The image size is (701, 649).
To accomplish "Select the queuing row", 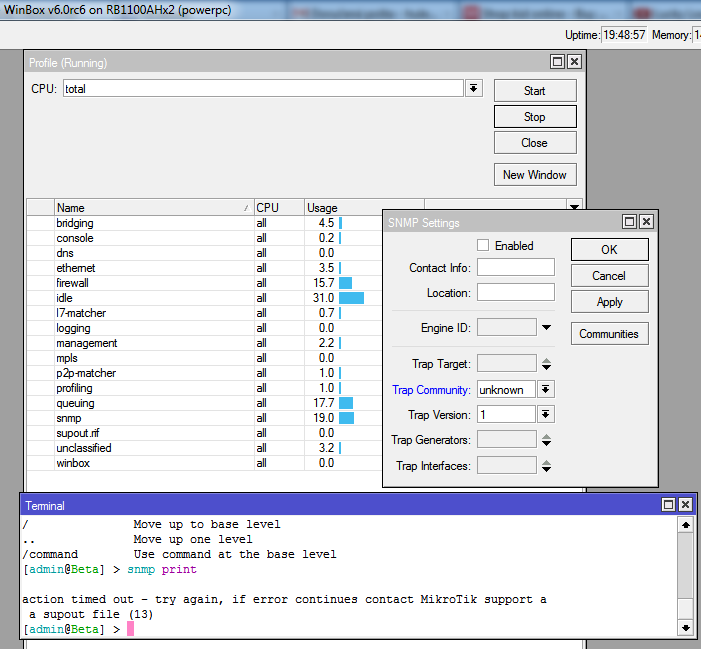I will click(x=204, y=403).
